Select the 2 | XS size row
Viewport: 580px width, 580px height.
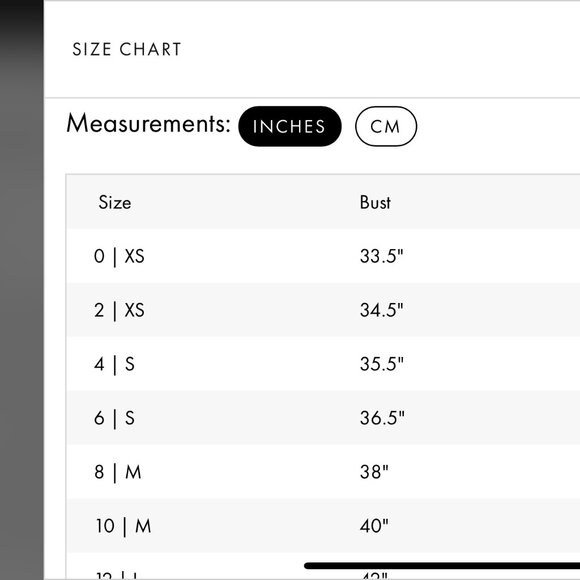(x=323, y=310)
